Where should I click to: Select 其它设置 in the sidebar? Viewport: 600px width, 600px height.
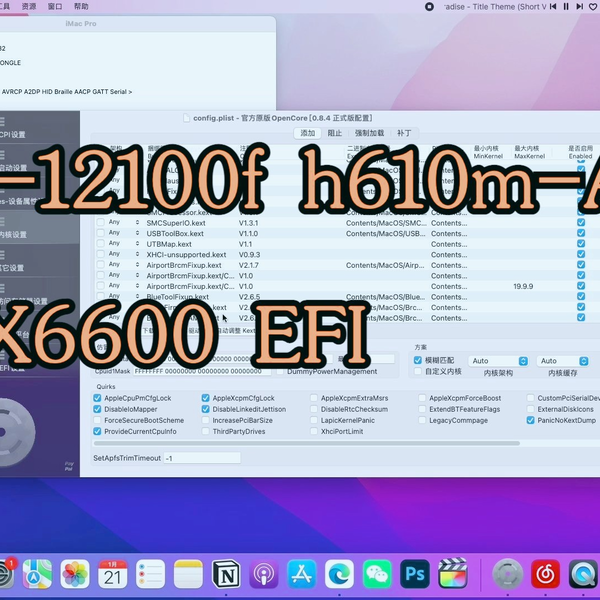pyautogui.click(x=38, y=262)
